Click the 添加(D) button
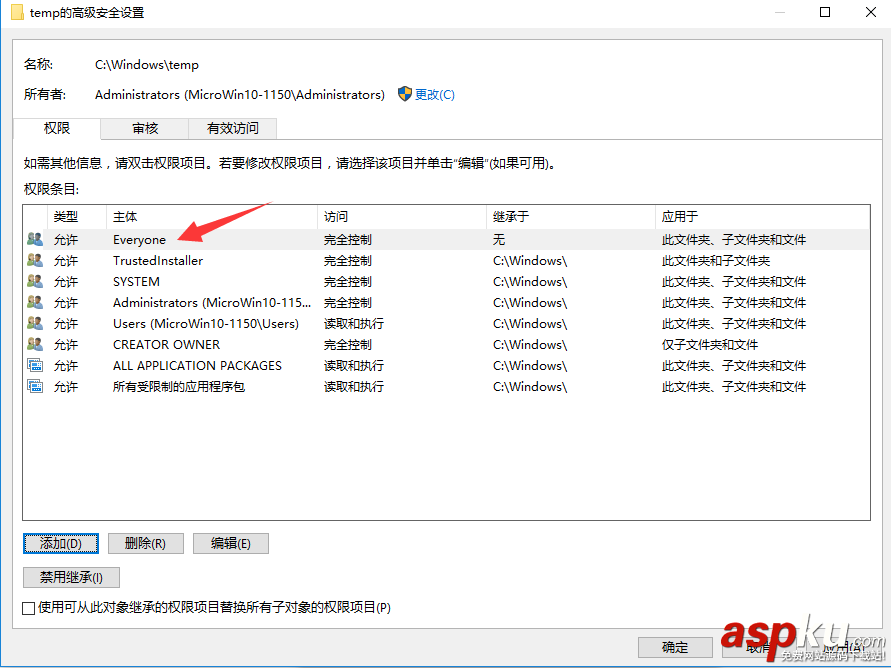The image size is (891, 668). (x=61, y=544)
